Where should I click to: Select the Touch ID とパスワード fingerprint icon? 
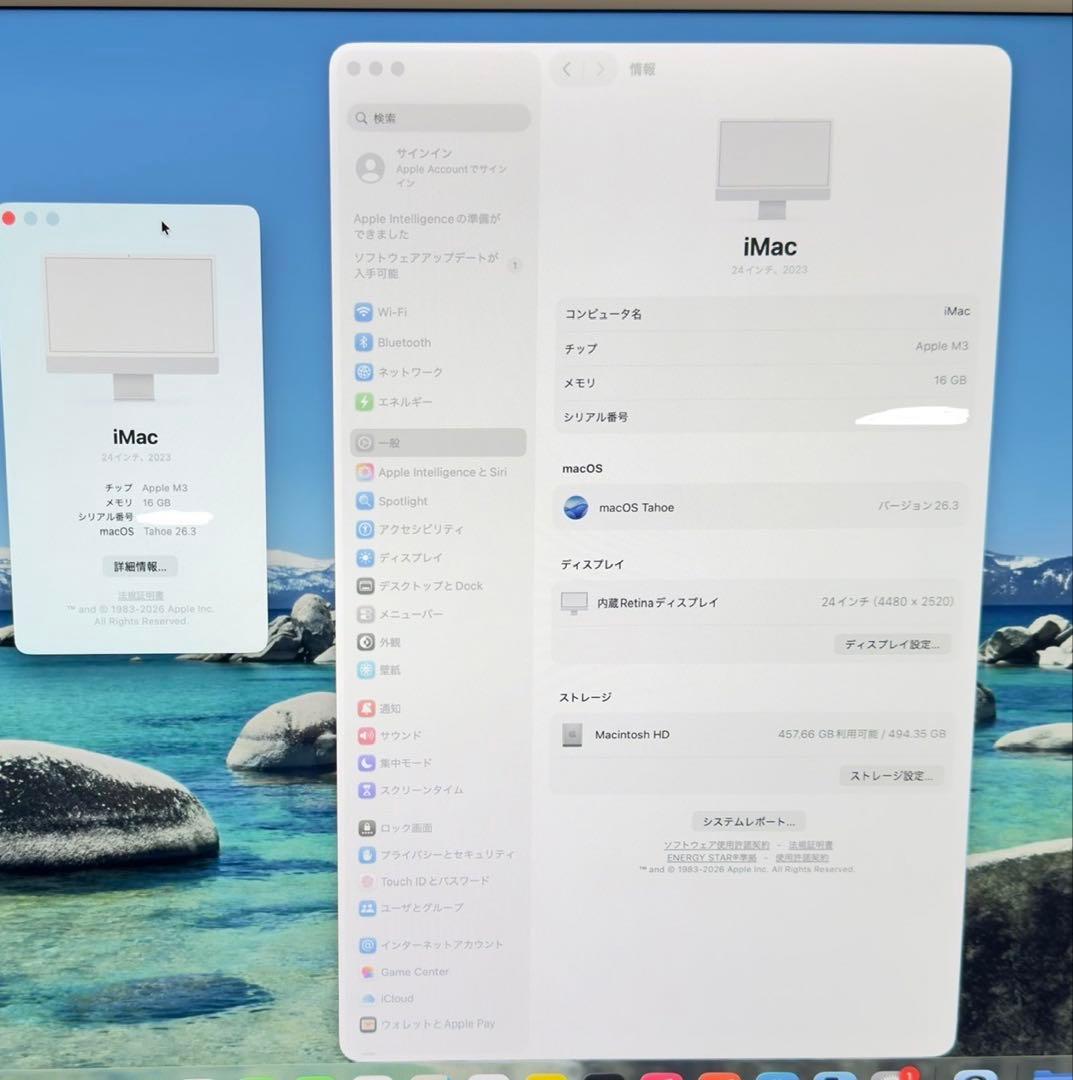[367, 882]
